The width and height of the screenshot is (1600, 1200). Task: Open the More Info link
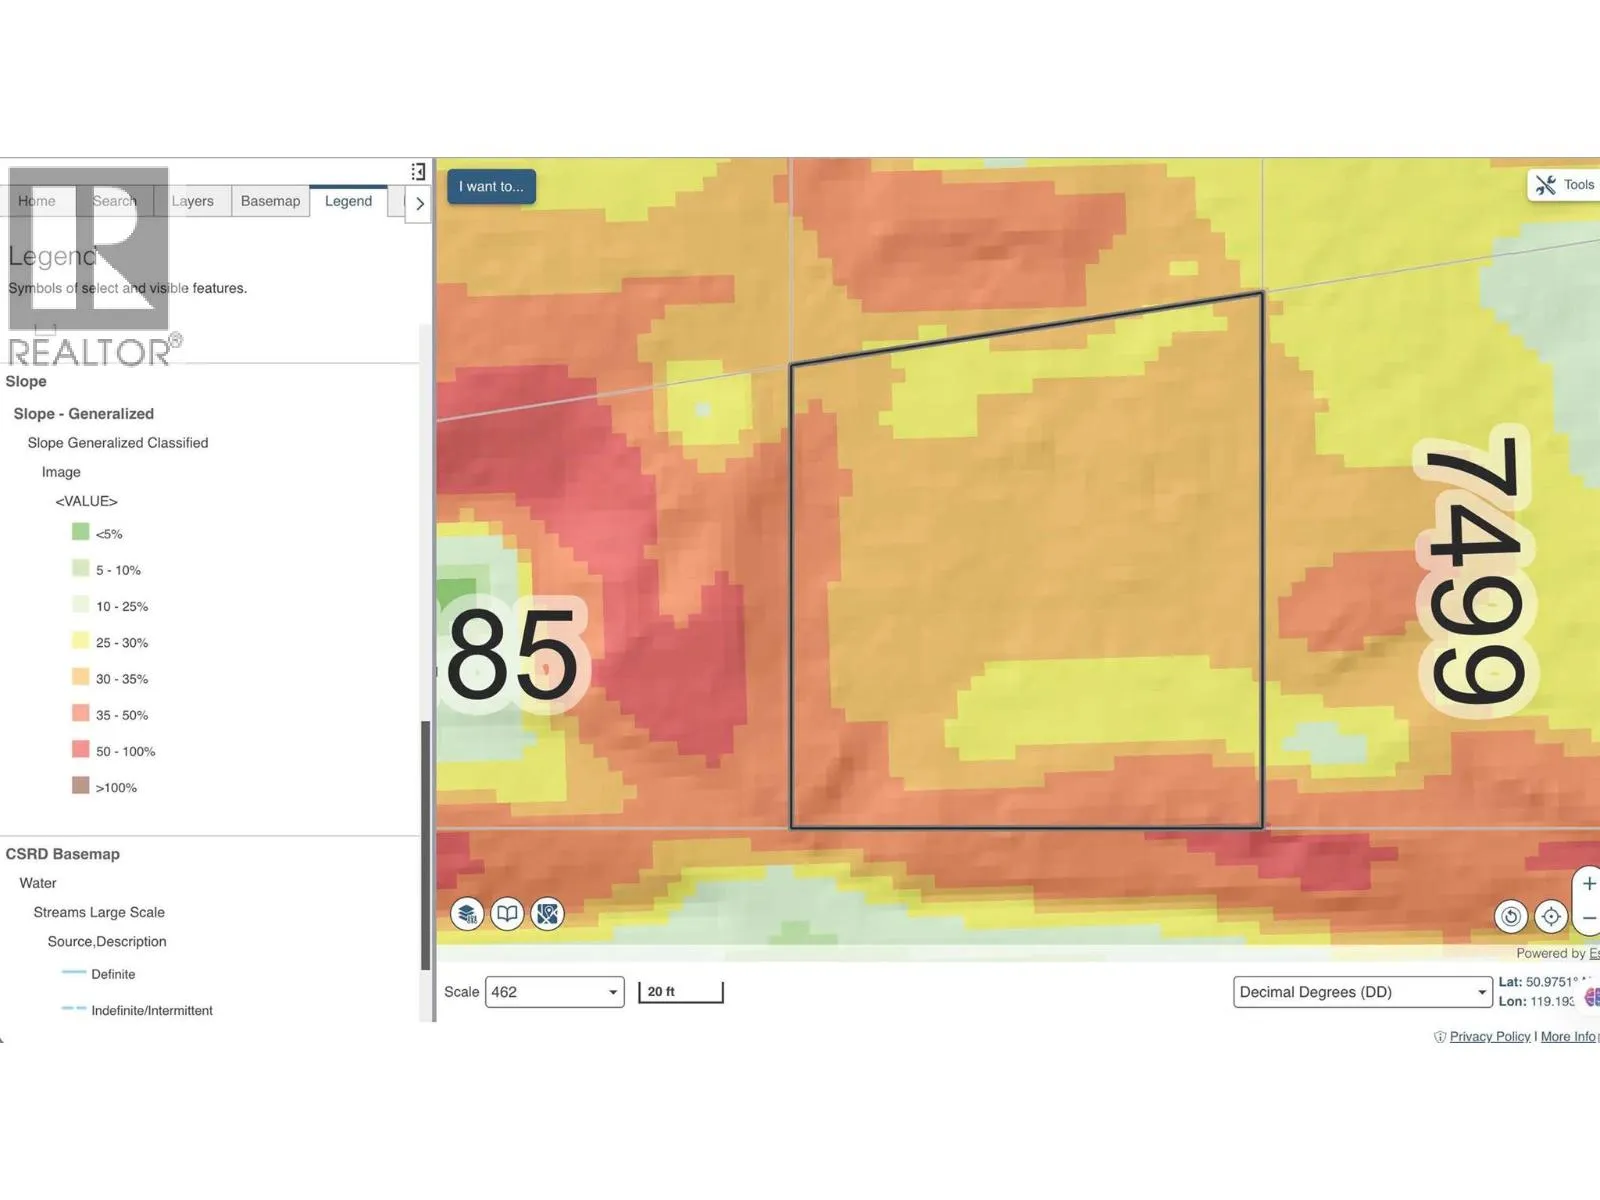[1567, 1037]
